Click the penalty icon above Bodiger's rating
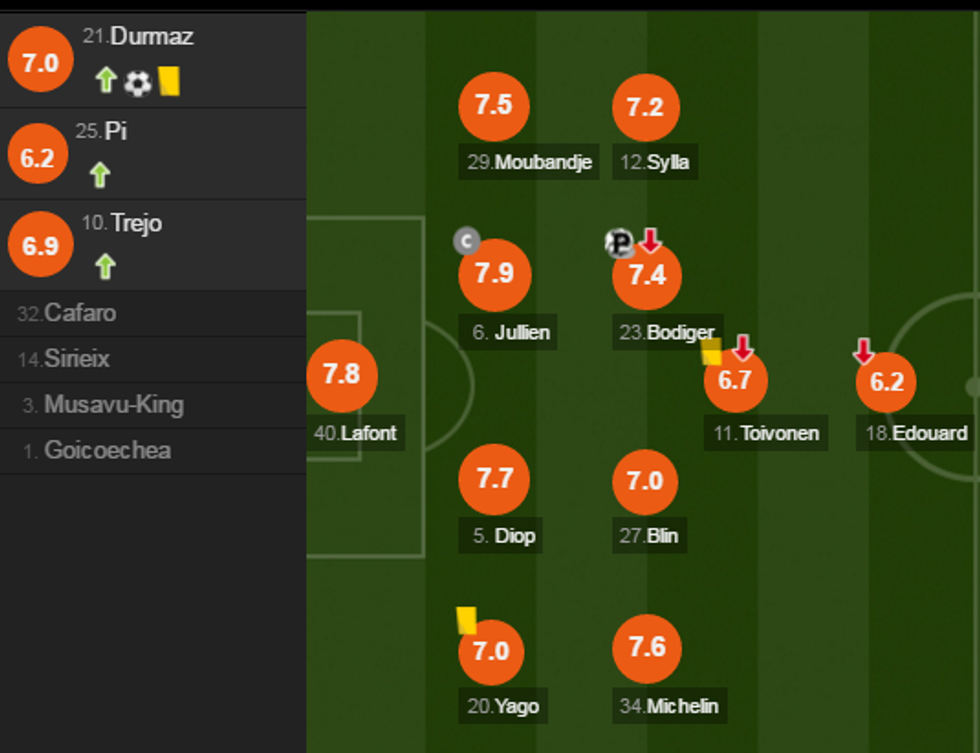 pyautogui.click(x=619, y=243)
